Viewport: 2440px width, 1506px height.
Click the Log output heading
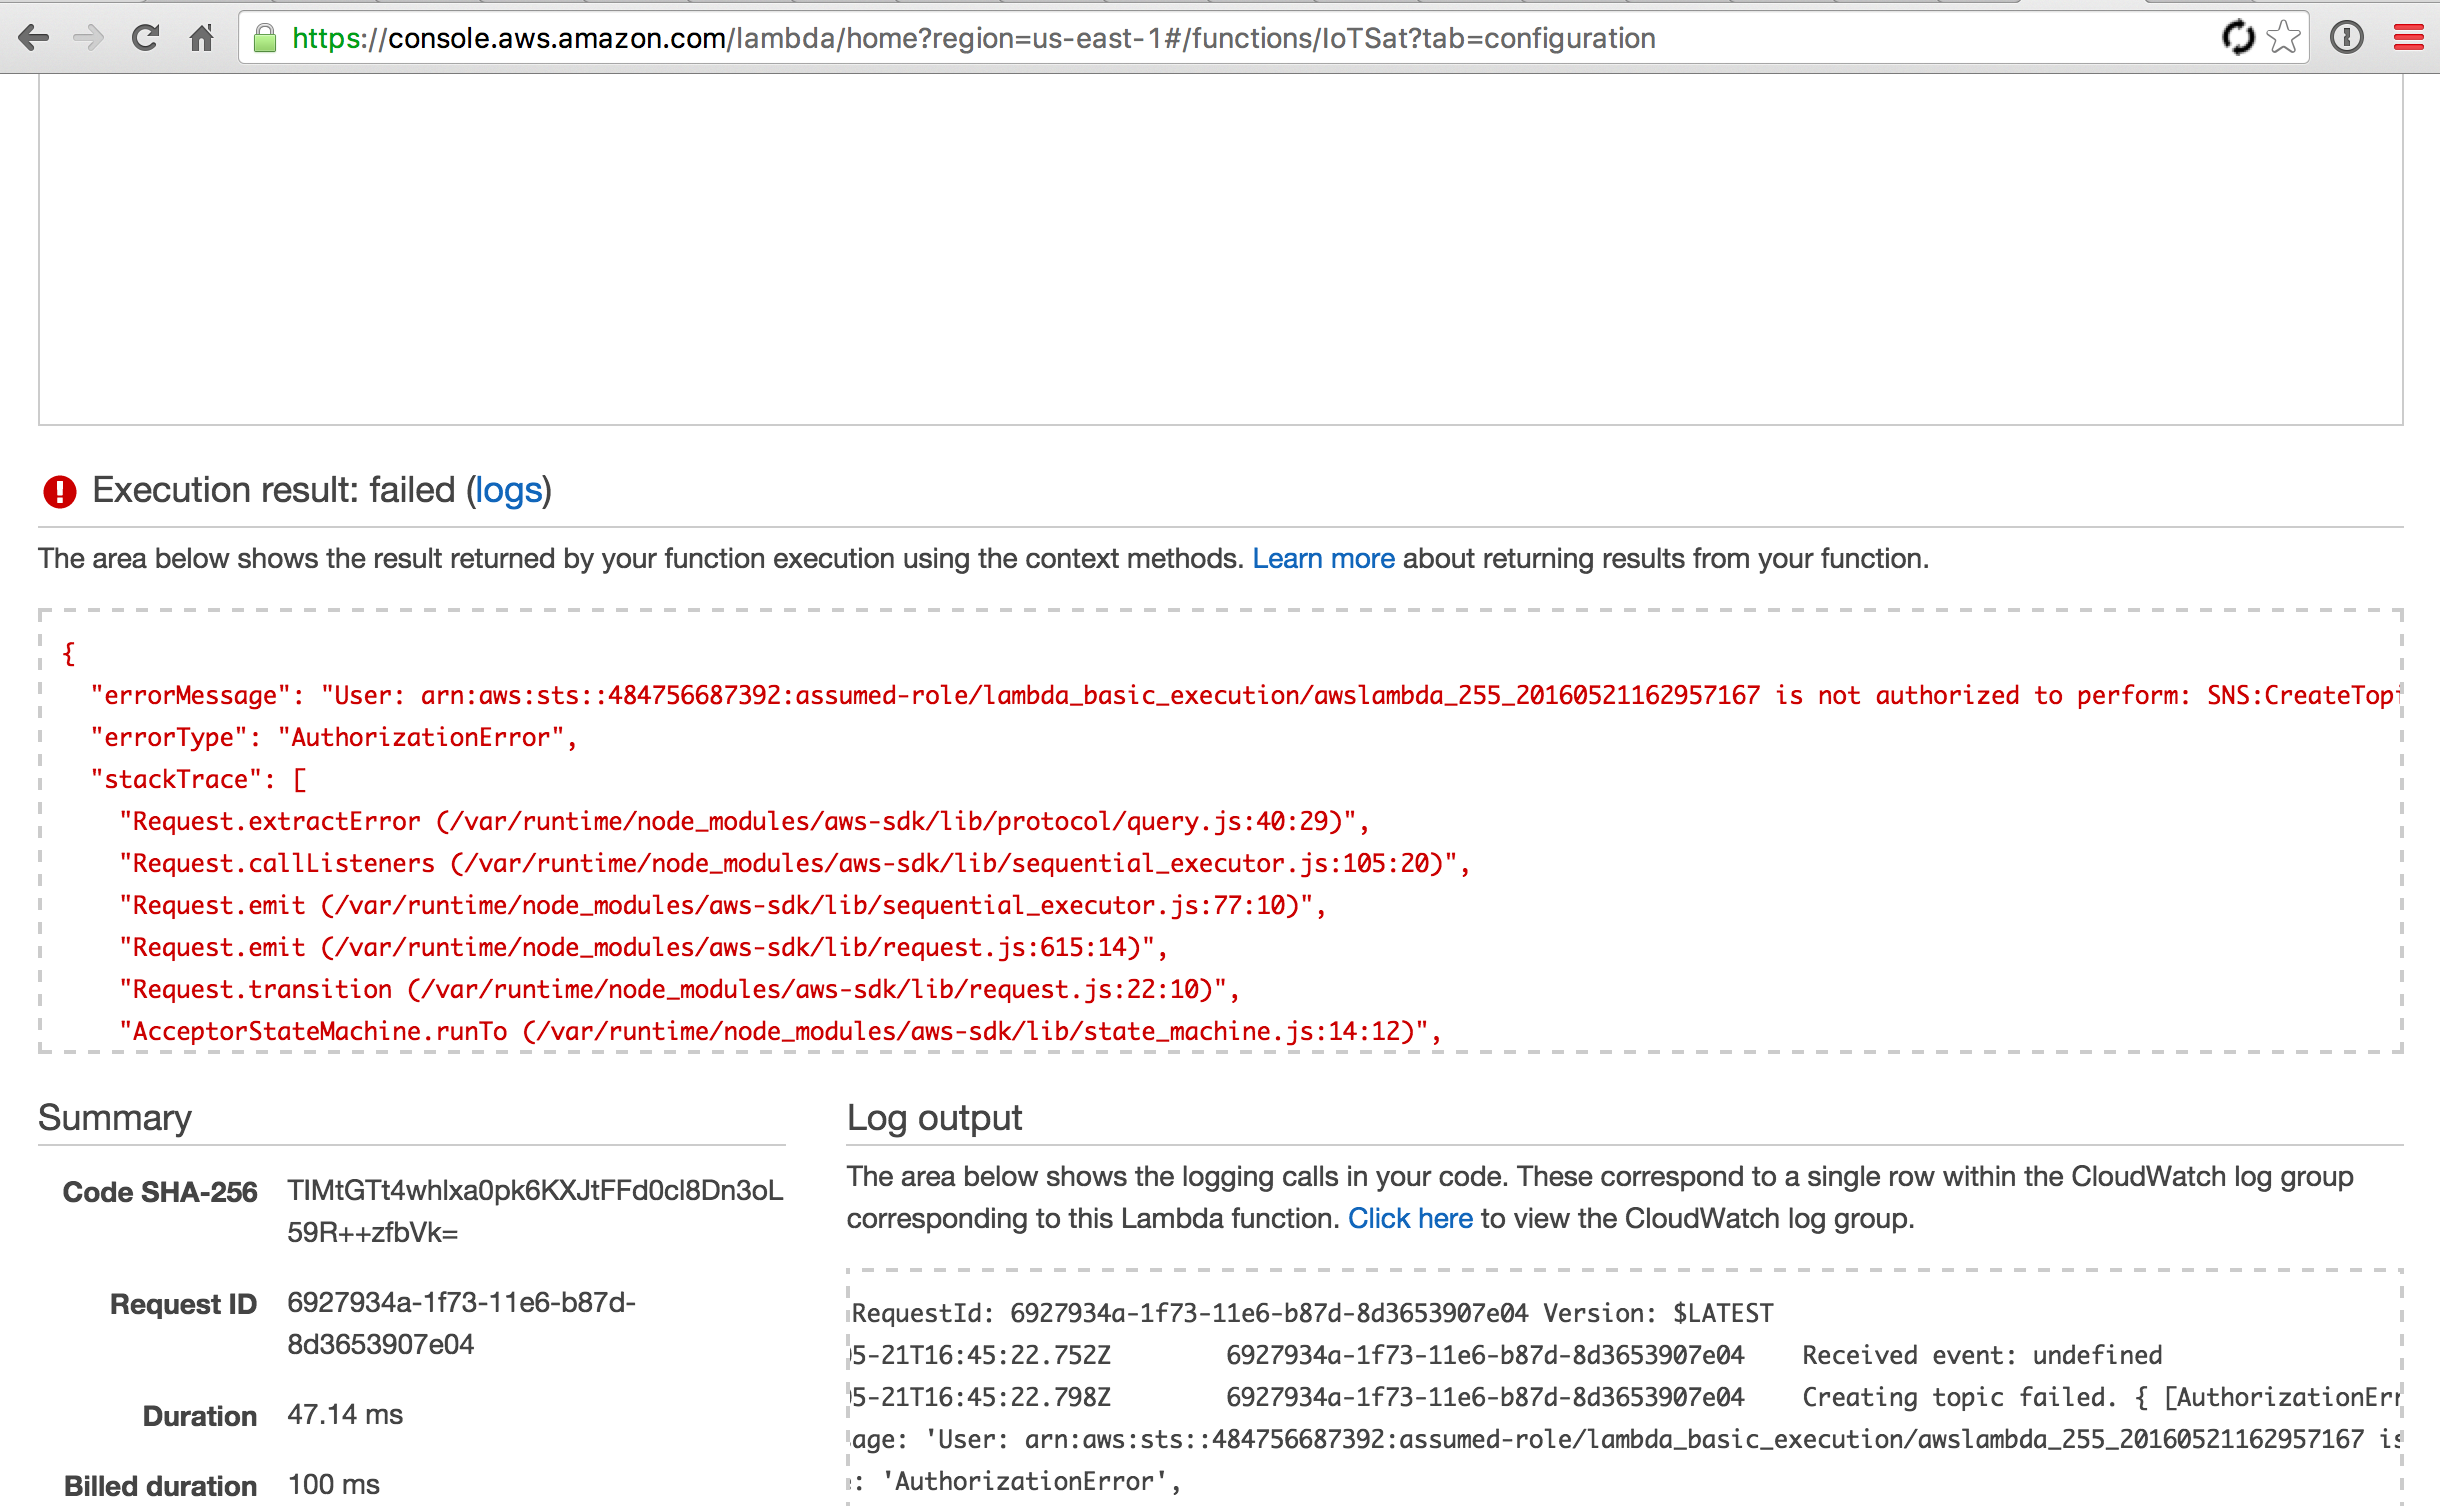click(x=934, y=1117)
